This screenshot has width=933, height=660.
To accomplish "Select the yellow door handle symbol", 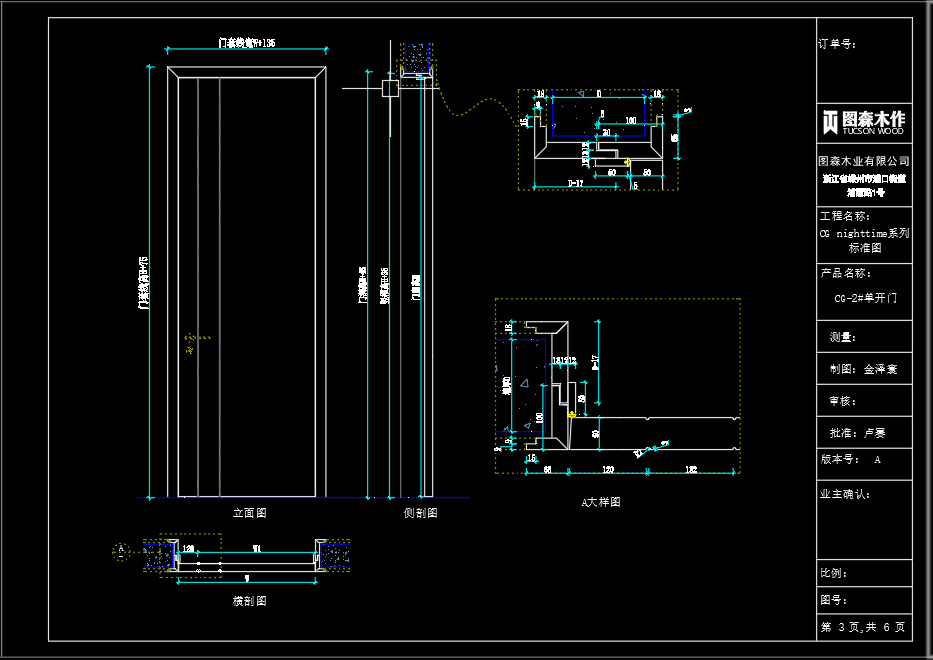I will click(190, 344).
